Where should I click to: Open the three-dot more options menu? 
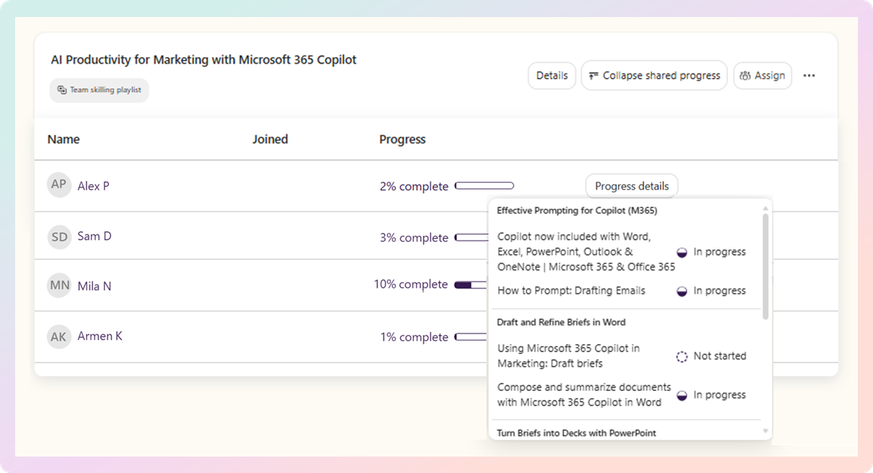click(x=809, y=76)
